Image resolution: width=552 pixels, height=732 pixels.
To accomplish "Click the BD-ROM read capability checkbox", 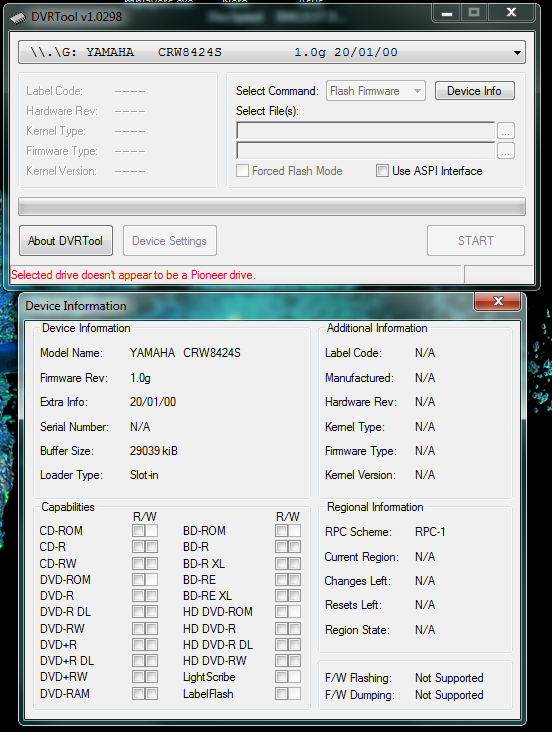I will pyautogui.click(x=282, y=531).
